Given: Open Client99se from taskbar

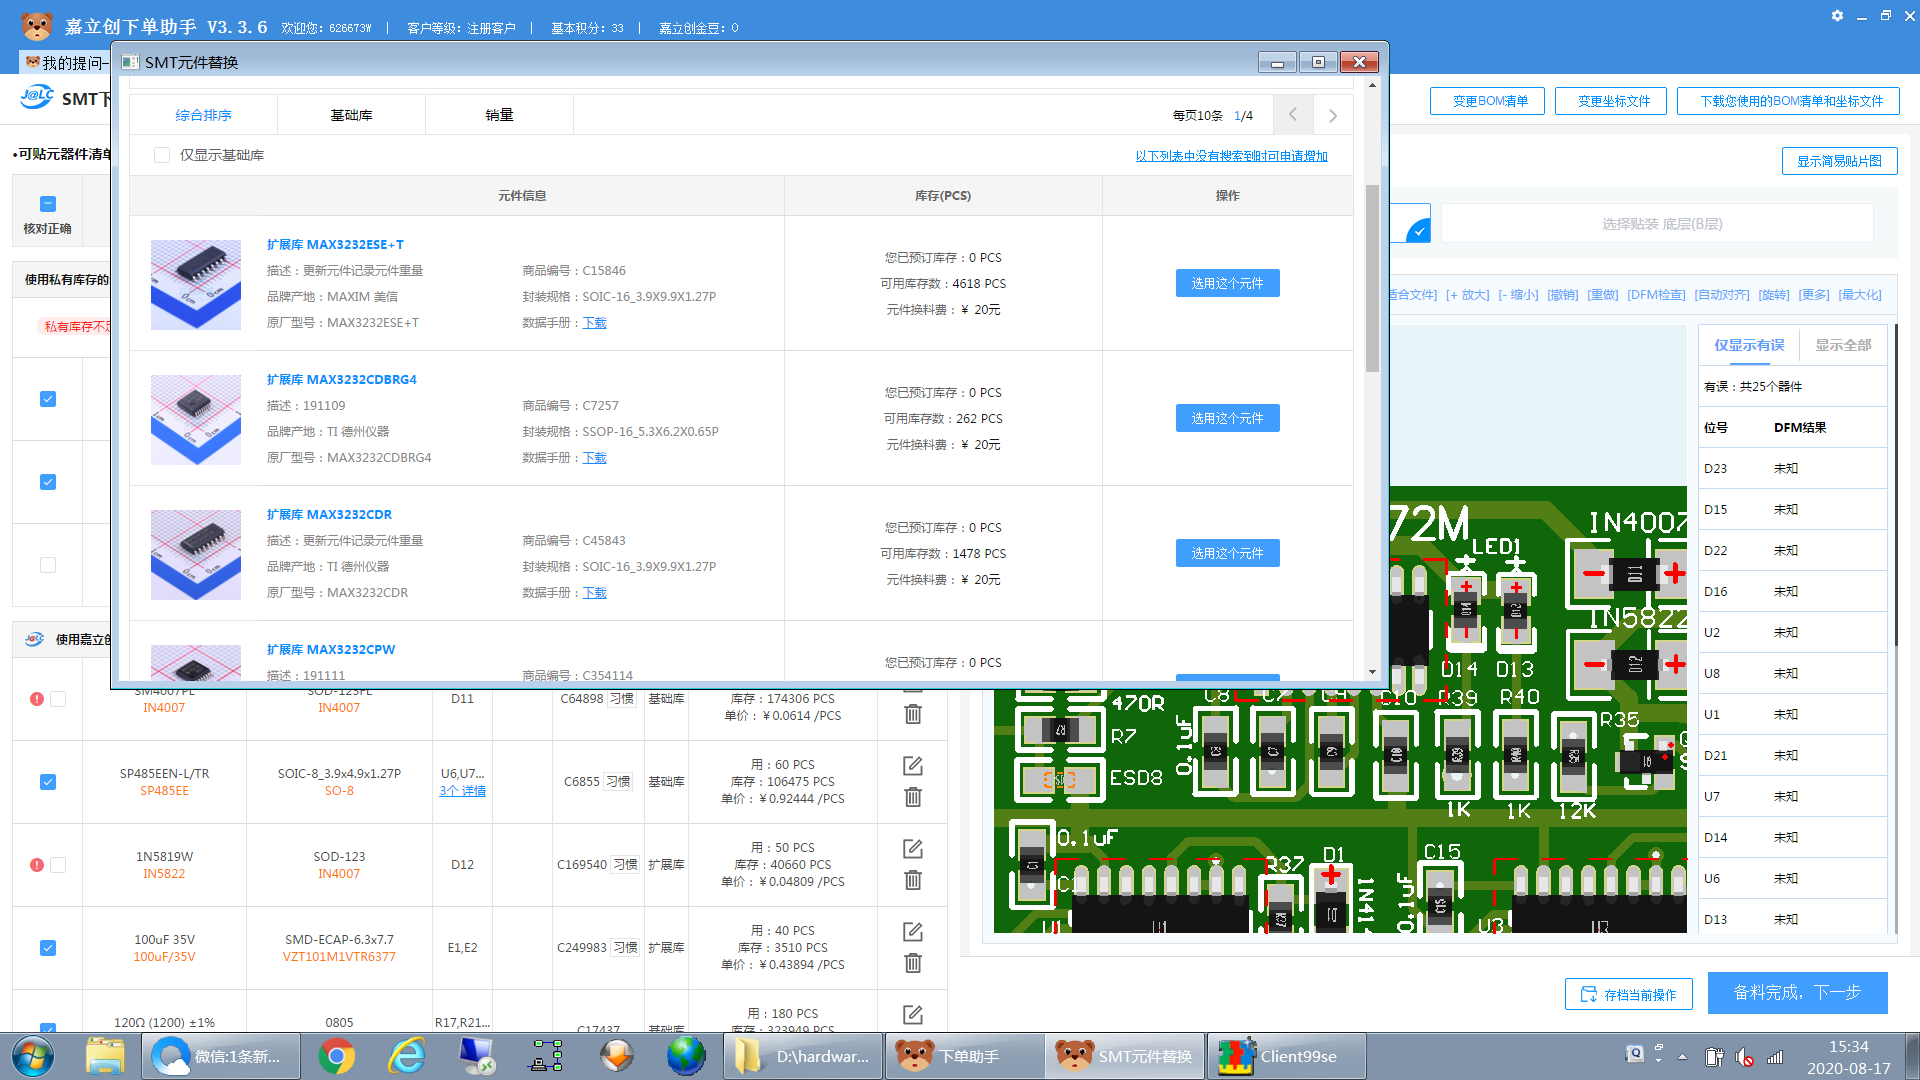Looking at the screenshot, I should 1287,1056.
